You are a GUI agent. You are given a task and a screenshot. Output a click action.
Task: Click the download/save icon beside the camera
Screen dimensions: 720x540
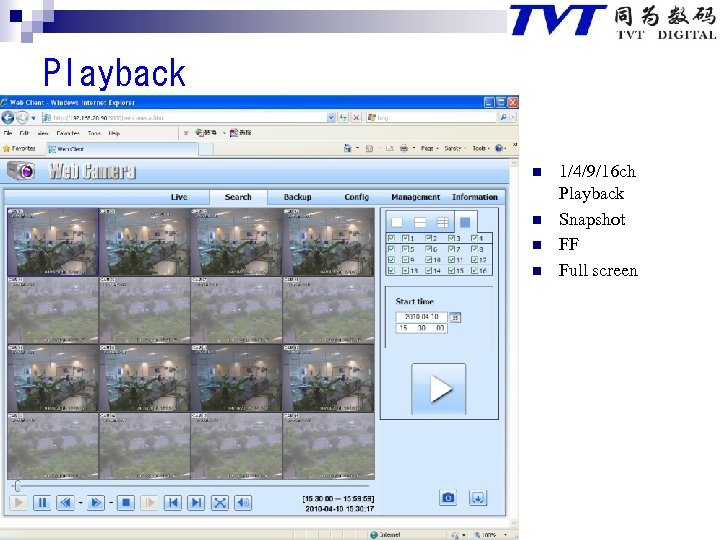pyautogui.click(x=478, y=497)
